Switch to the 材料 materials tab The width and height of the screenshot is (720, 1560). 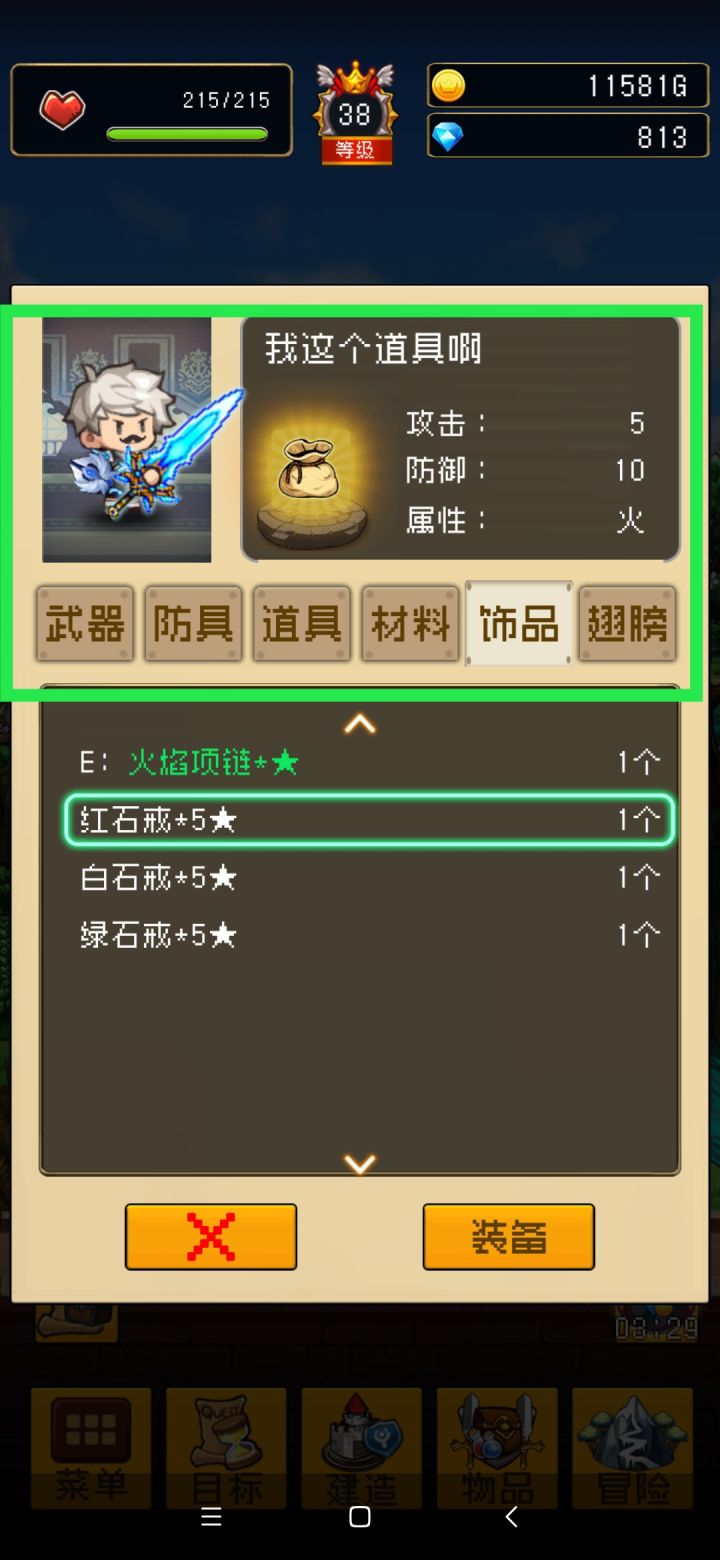tap(410, 624)
